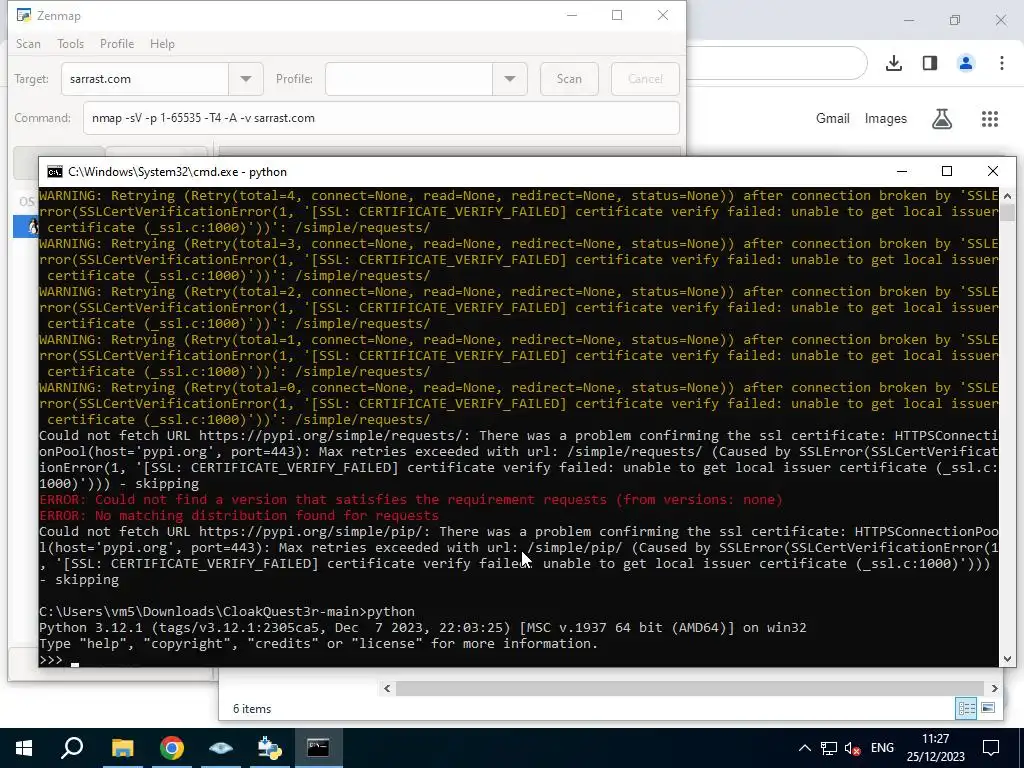The width and height of the screenshot is (1024, 768).
Task: Open File Explorer from the taskbar
Action: 122,748
